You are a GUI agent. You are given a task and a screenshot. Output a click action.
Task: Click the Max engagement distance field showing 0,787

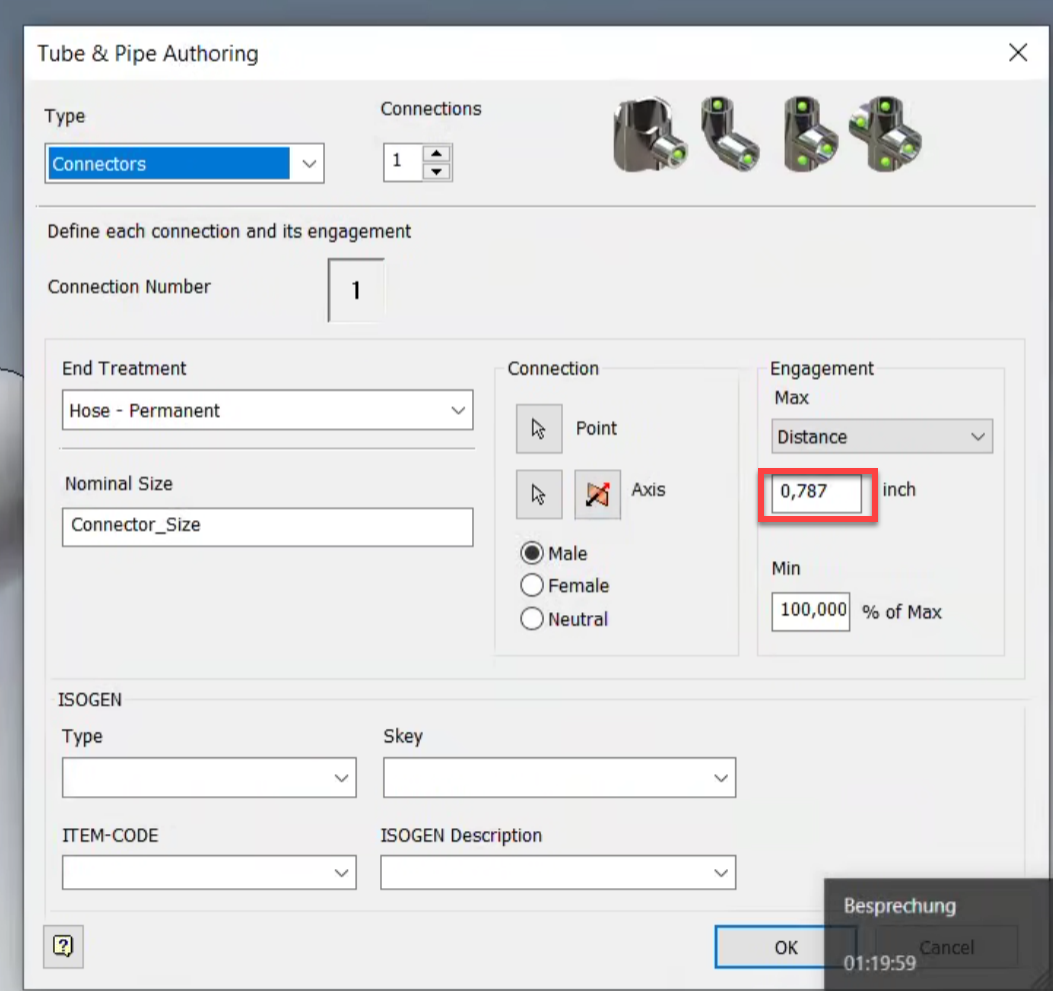click(x=816, y=493)
